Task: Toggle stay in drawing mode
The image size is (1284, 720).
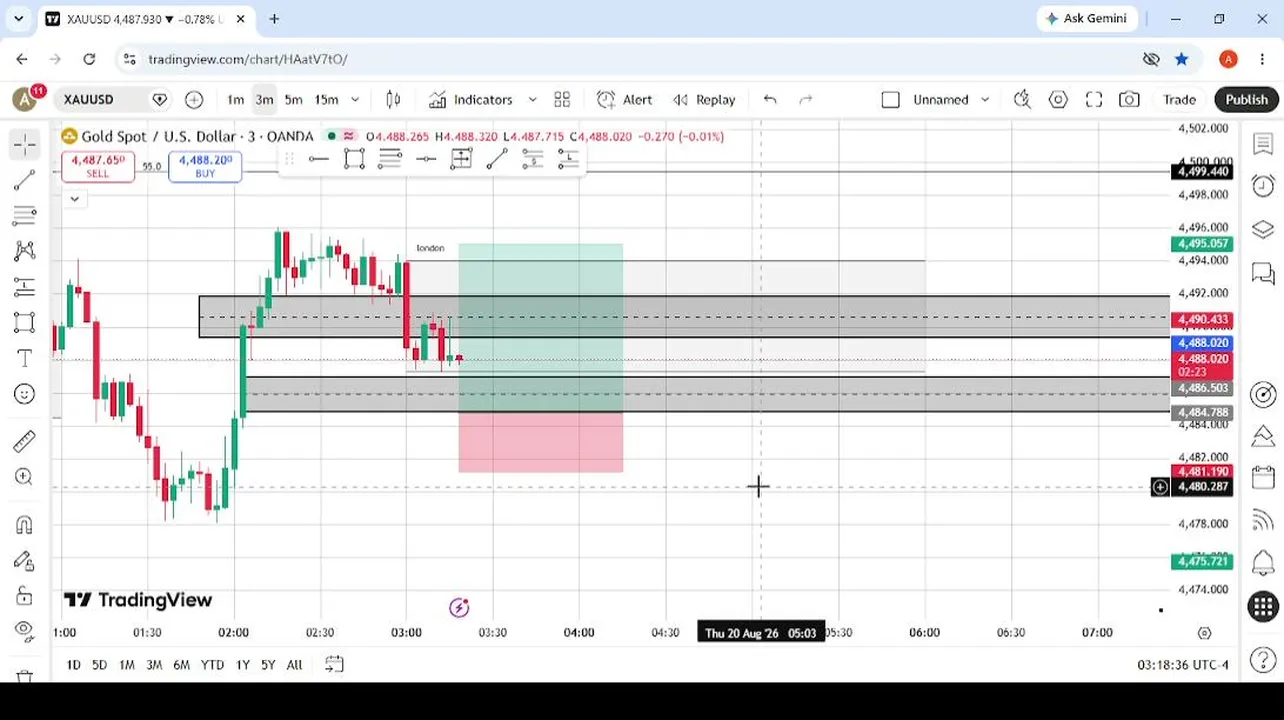Action: coord(25,561)
